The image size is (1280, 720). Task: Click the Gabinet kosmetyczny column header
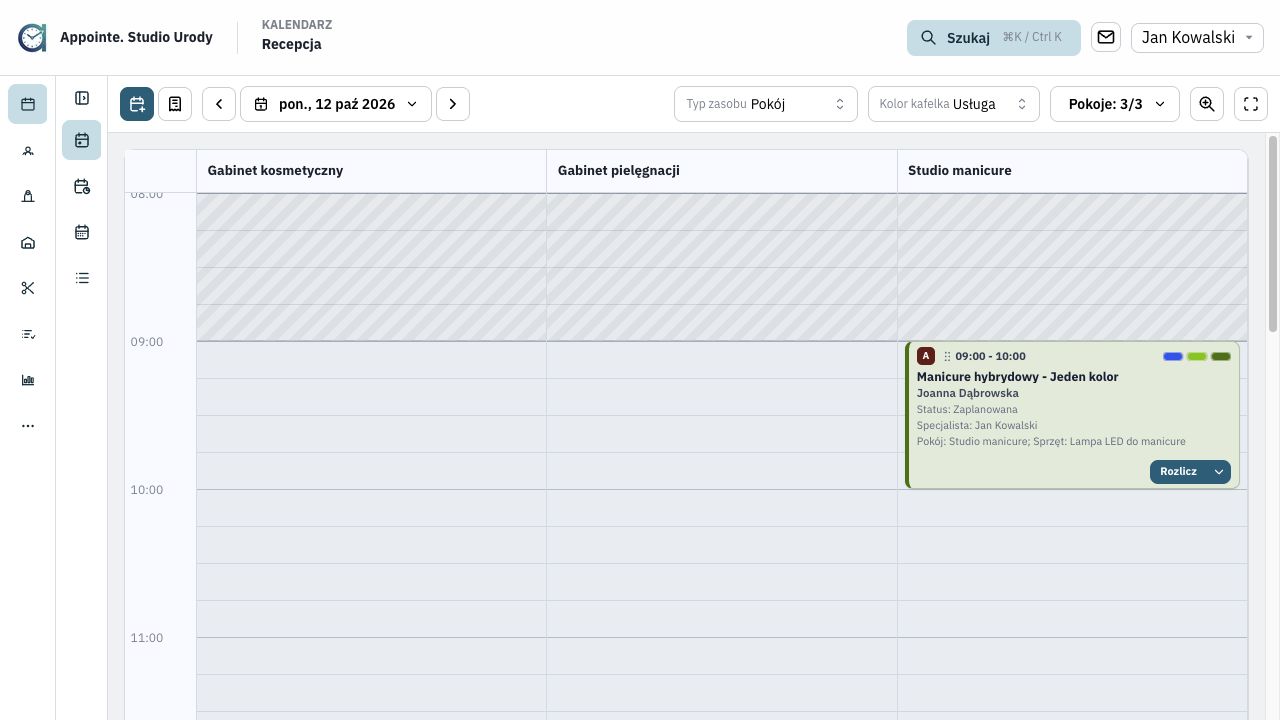pyautogui.click(x=371, y=171)
